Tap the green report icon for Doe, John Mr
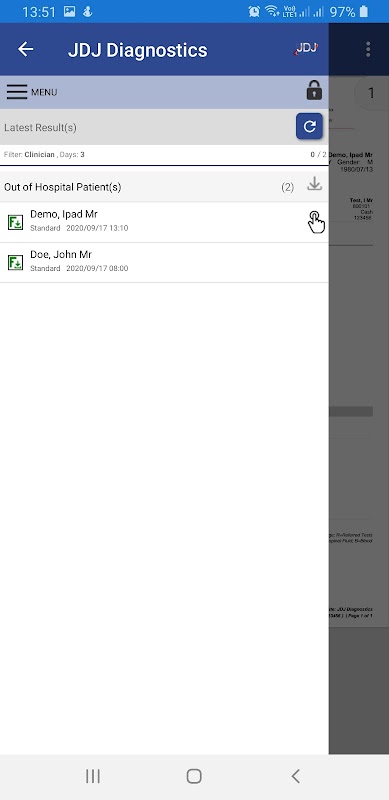 click(15, 262)
